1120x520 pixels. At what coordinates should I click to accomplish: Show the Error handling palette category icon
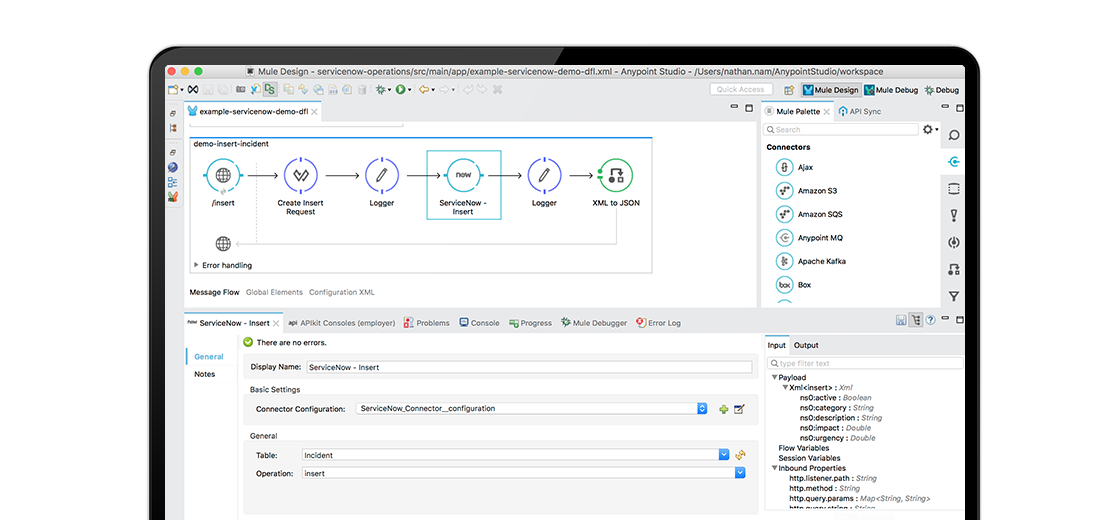(x=953, y=215)
